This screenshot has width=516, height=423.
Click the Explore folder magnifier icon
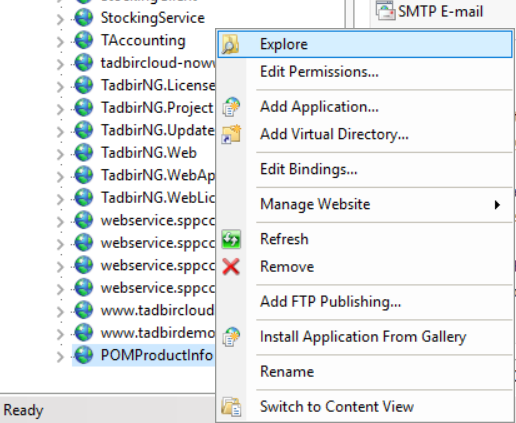pos(231,44)
